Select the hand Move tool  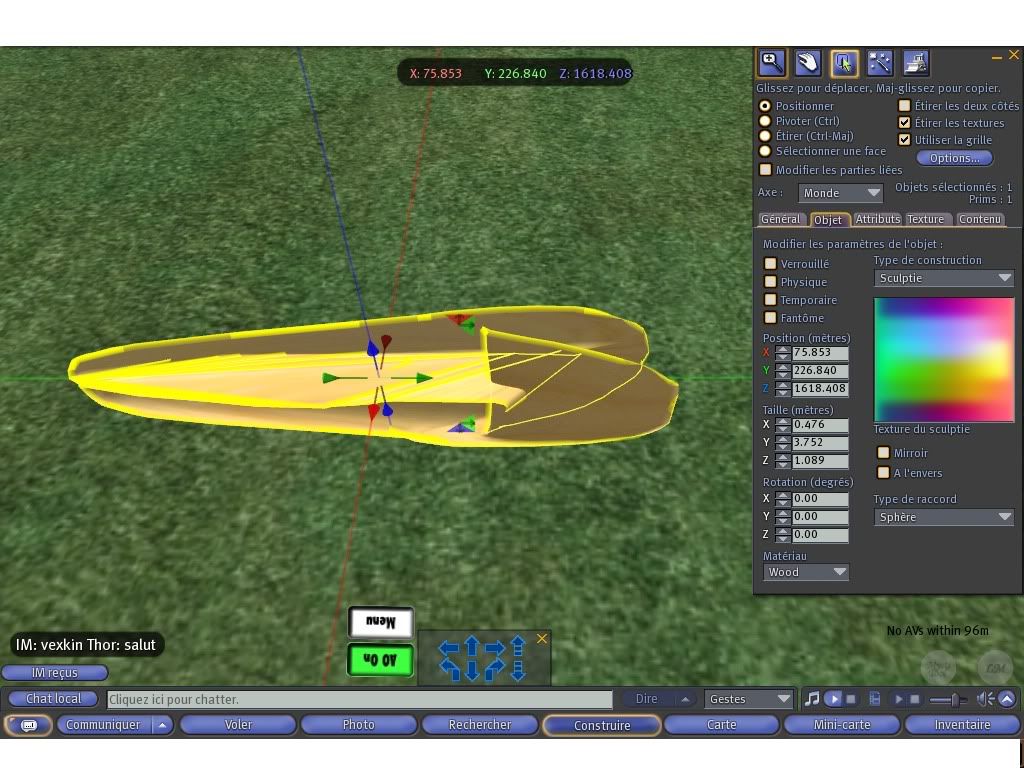pos(807,63)
